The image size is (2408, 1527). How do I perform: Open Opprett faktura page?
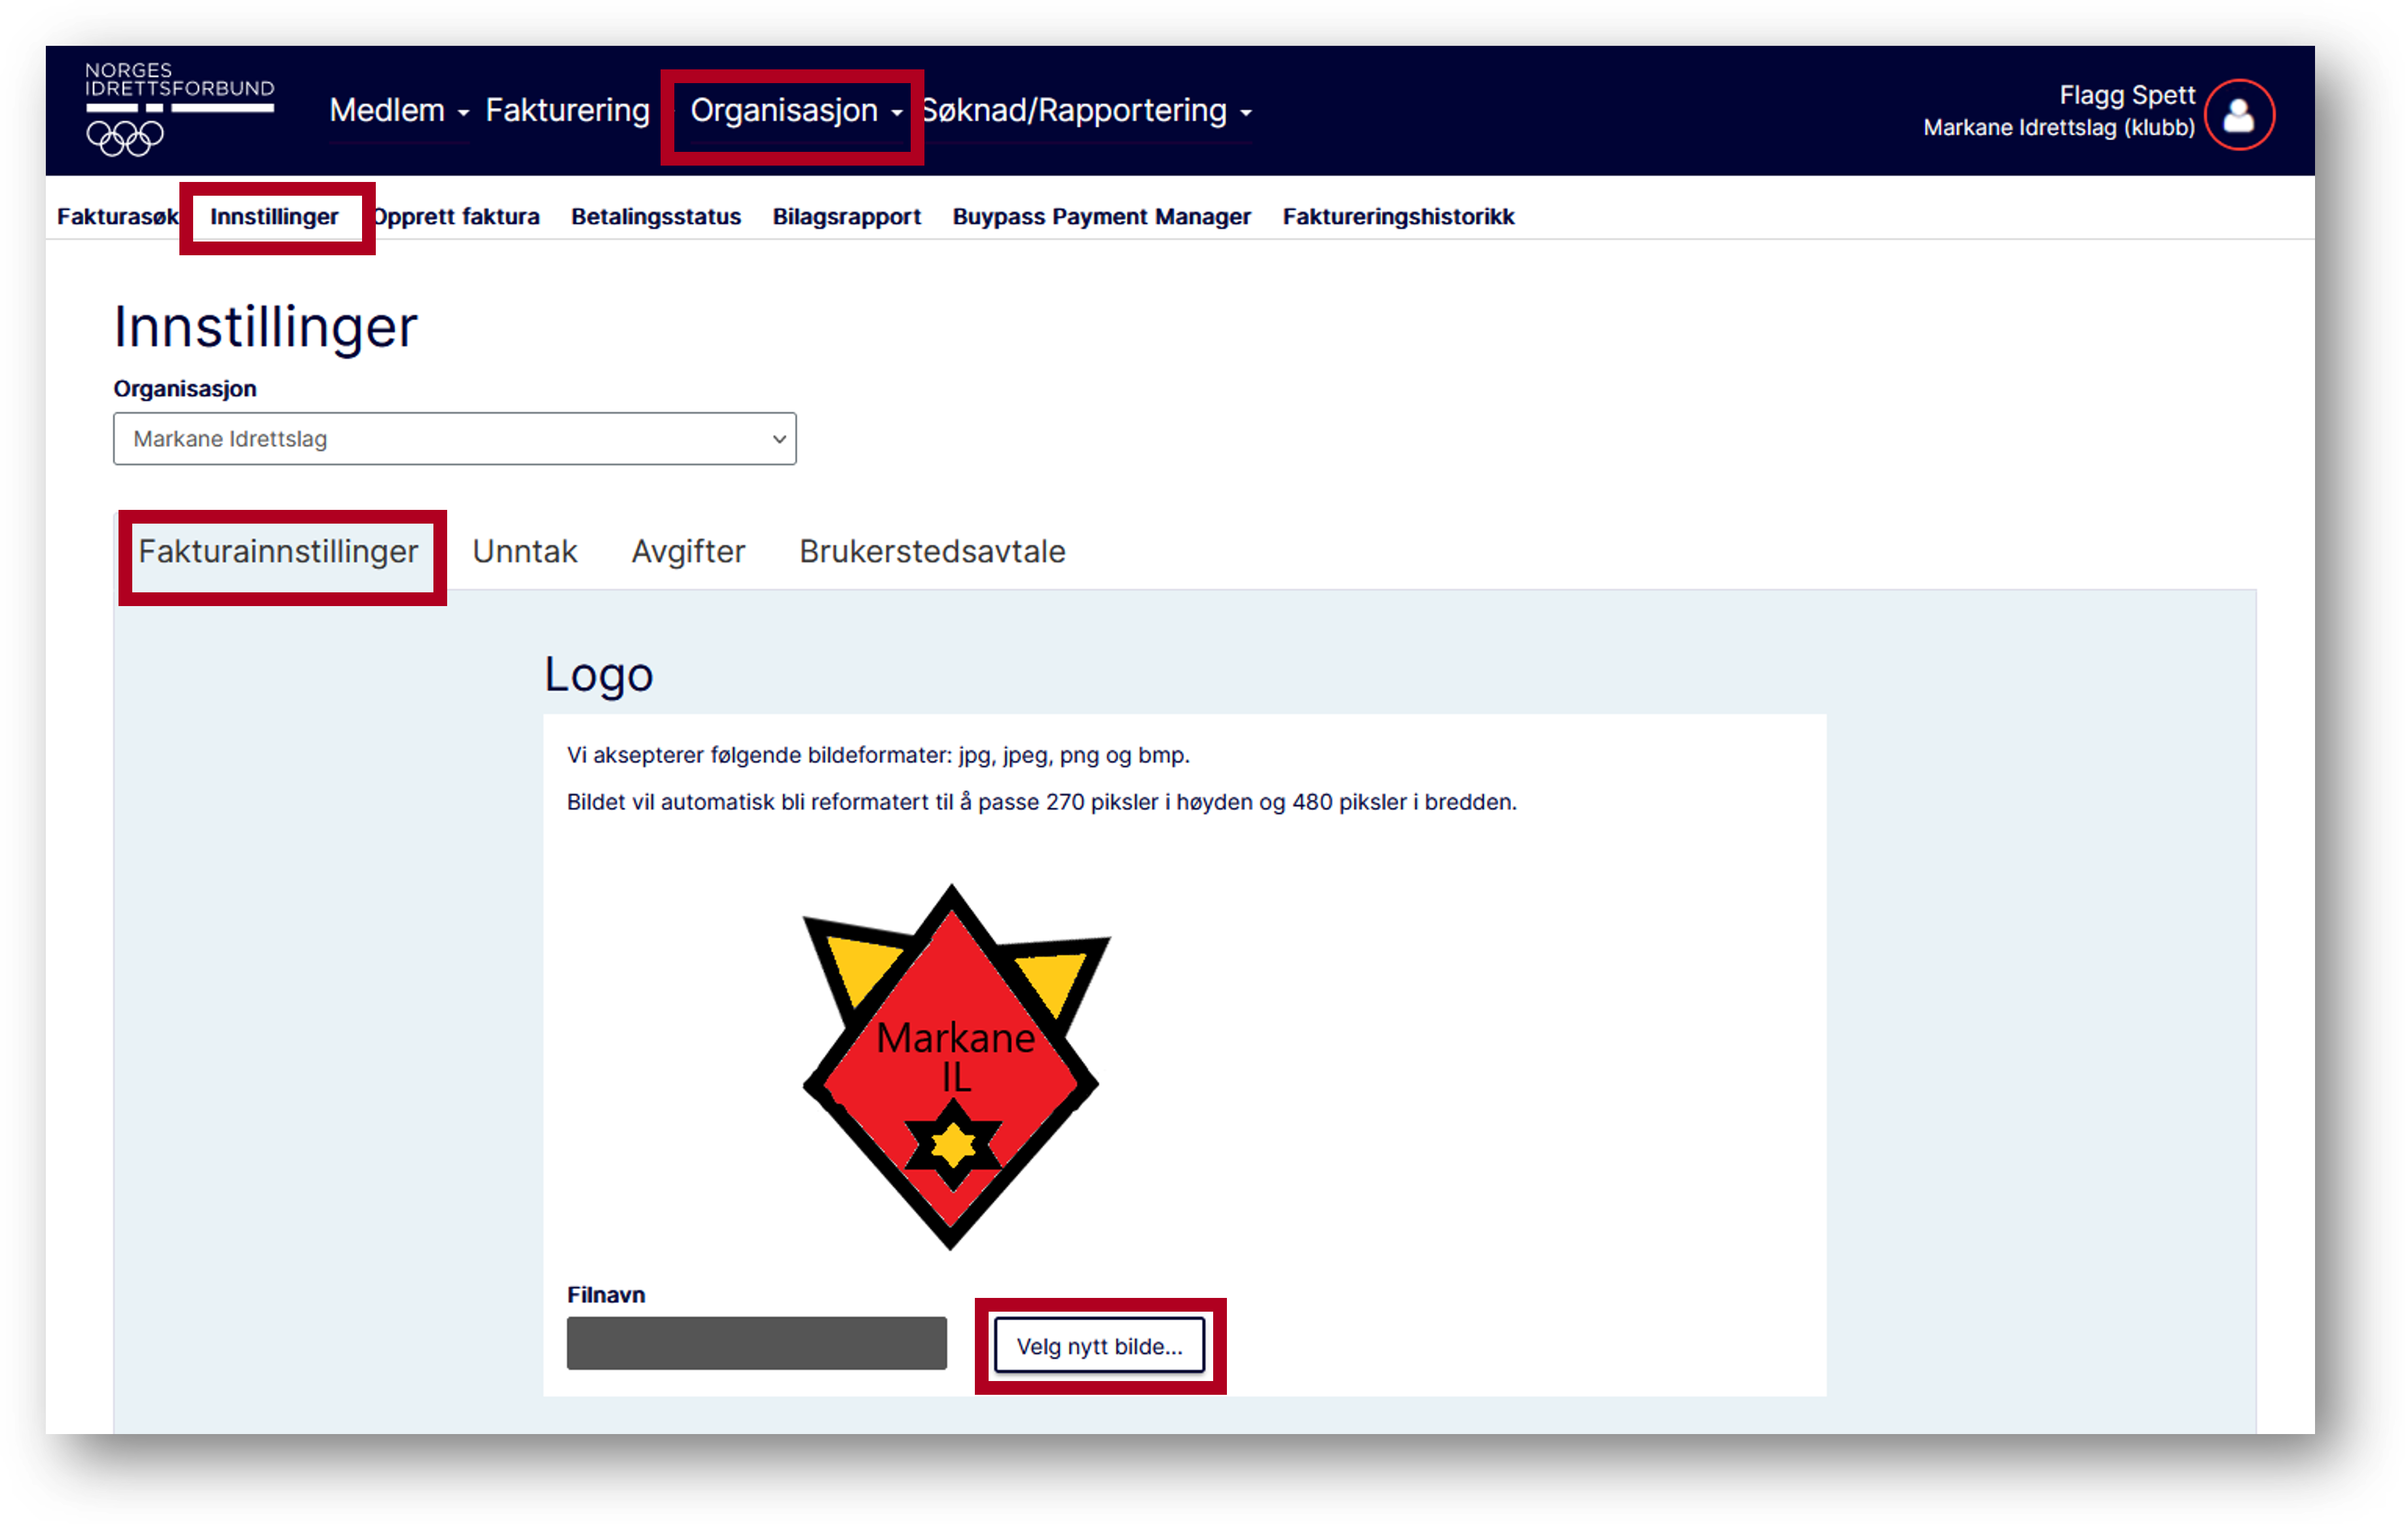pyautogui.click(x=456, y=216)
